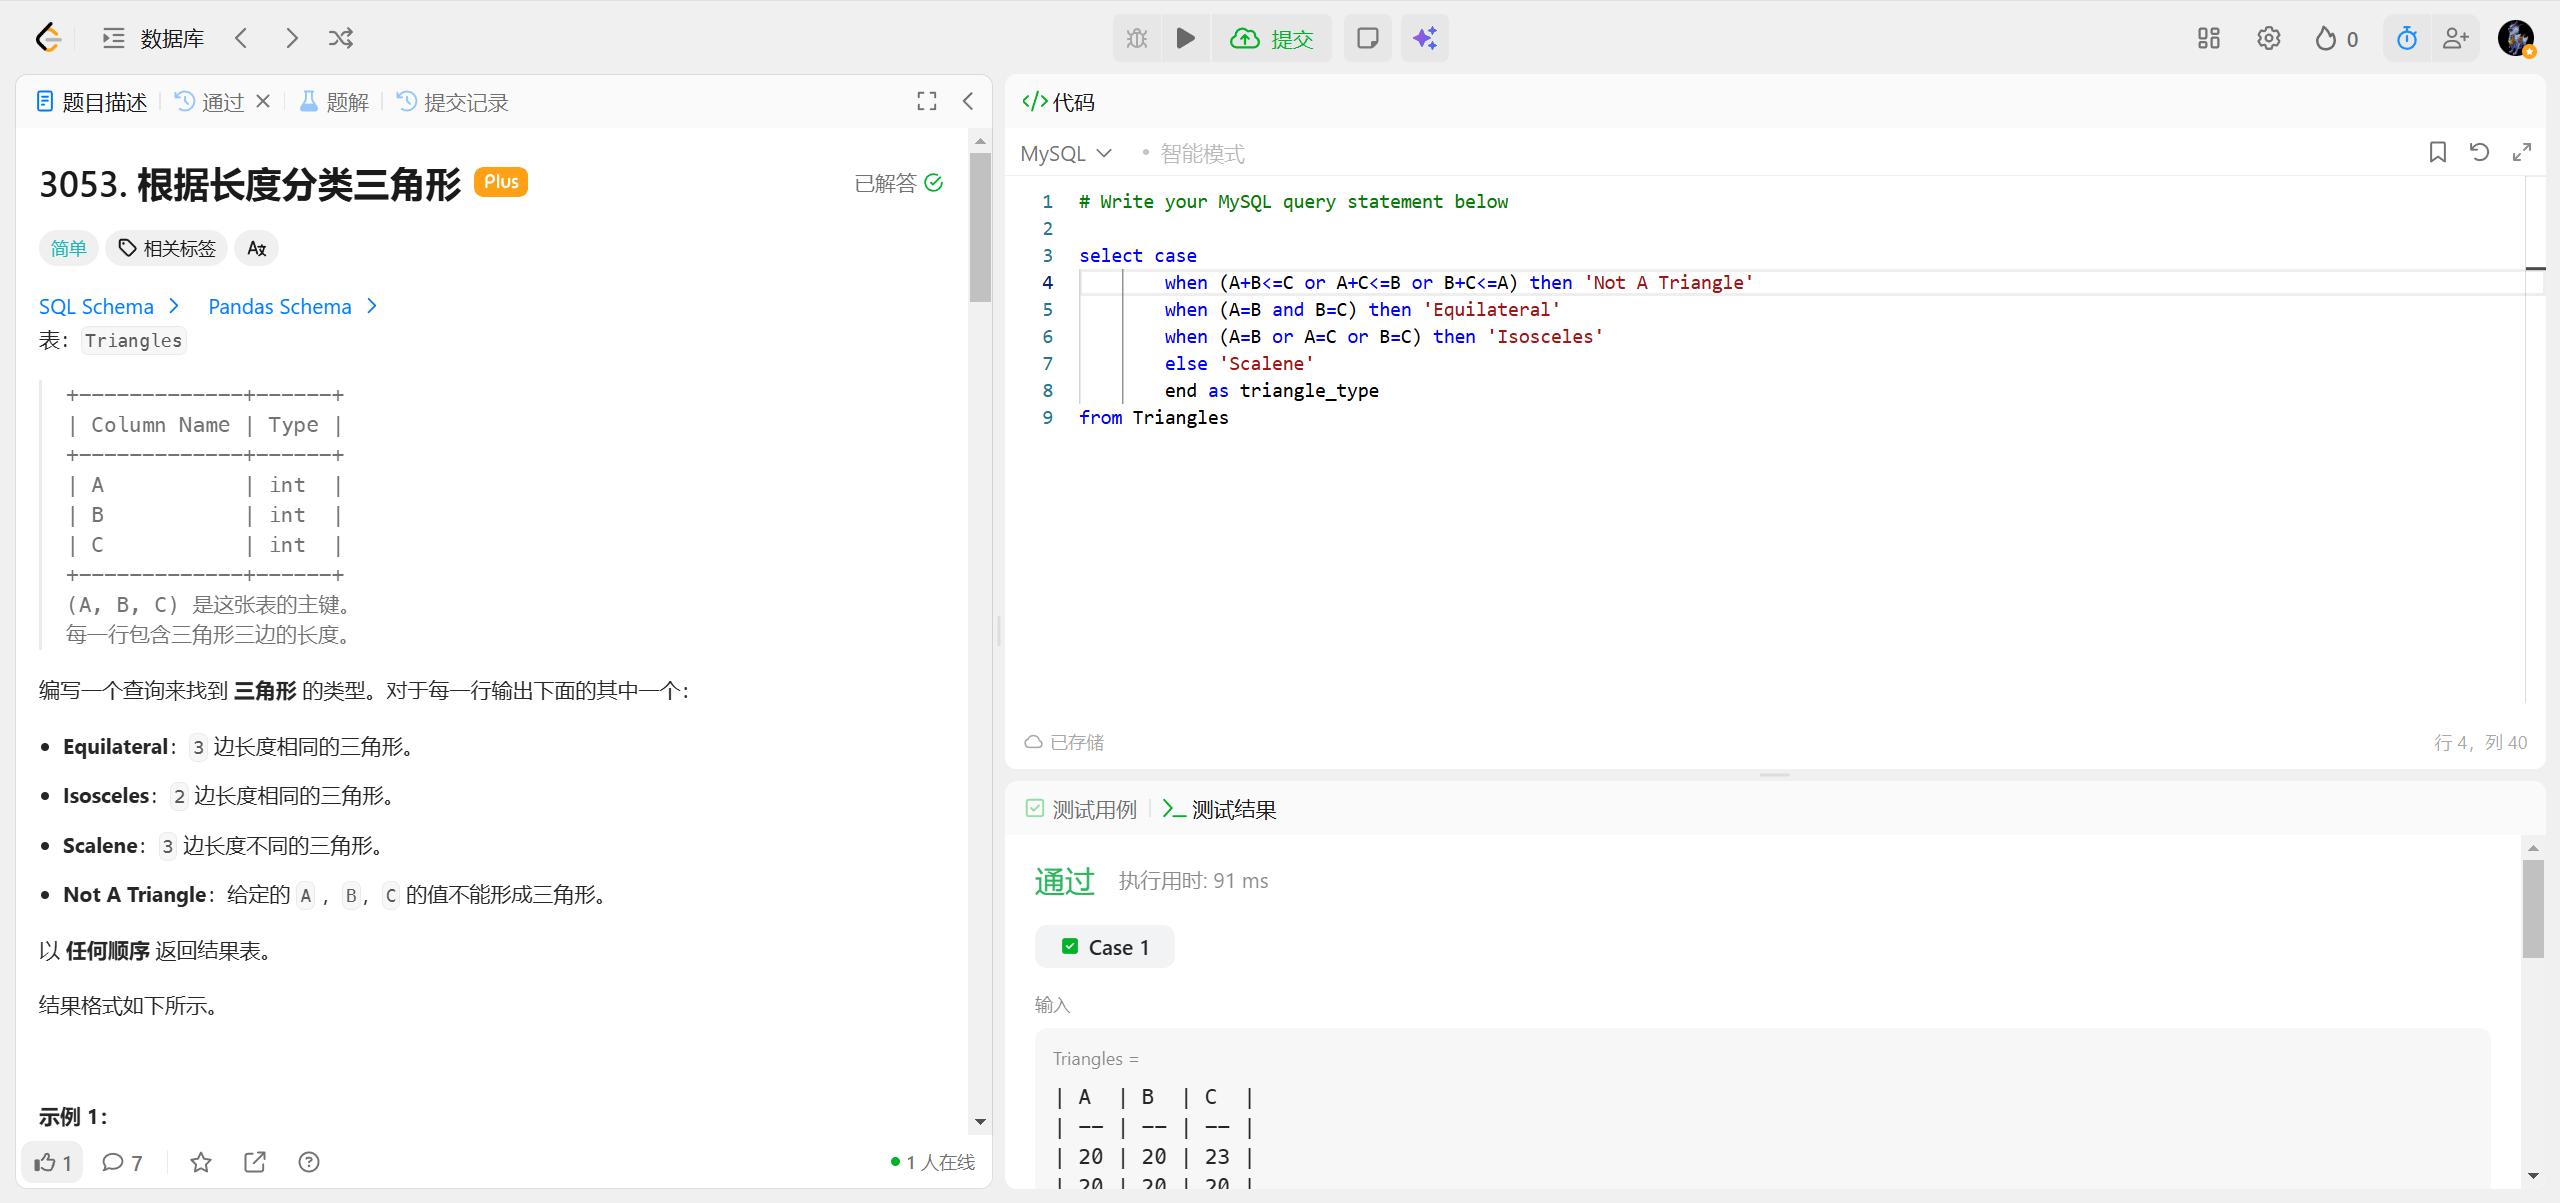Click the 相关标签 tags button
The width and height of the screenshot is (2560, 1203).
coord(167,248)
